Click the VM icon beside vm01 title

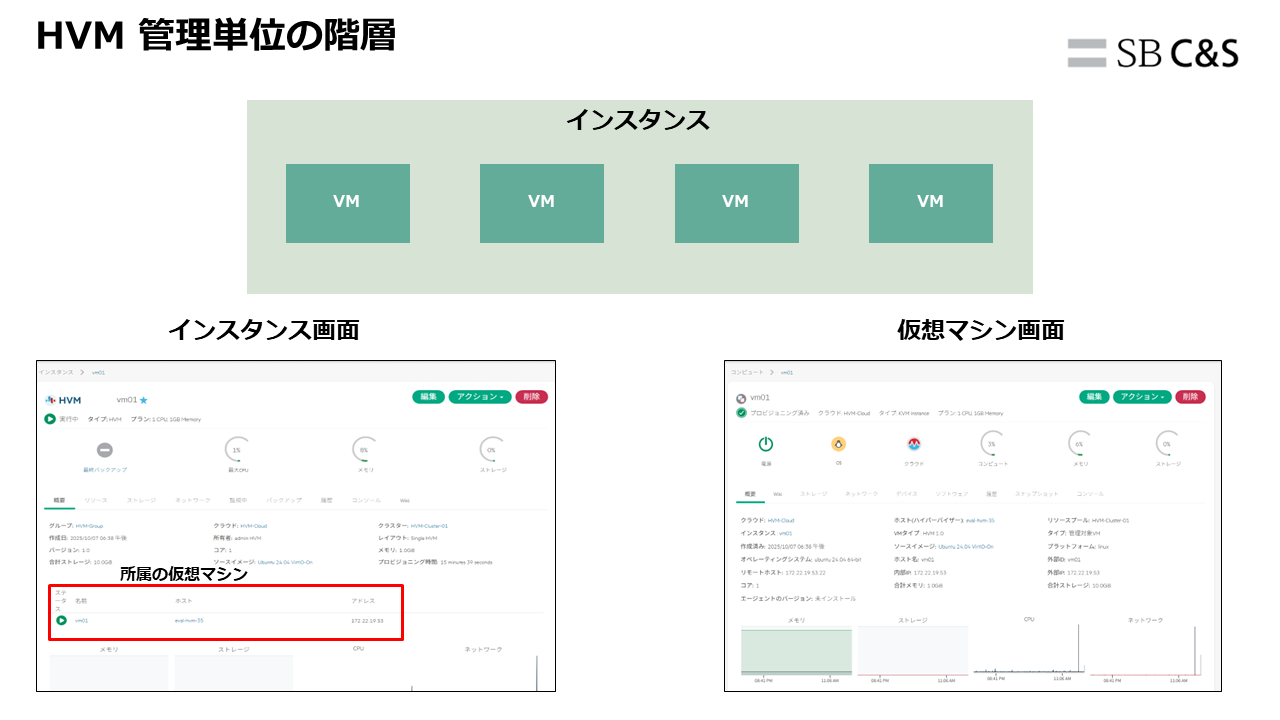click(x=741, y=398)
